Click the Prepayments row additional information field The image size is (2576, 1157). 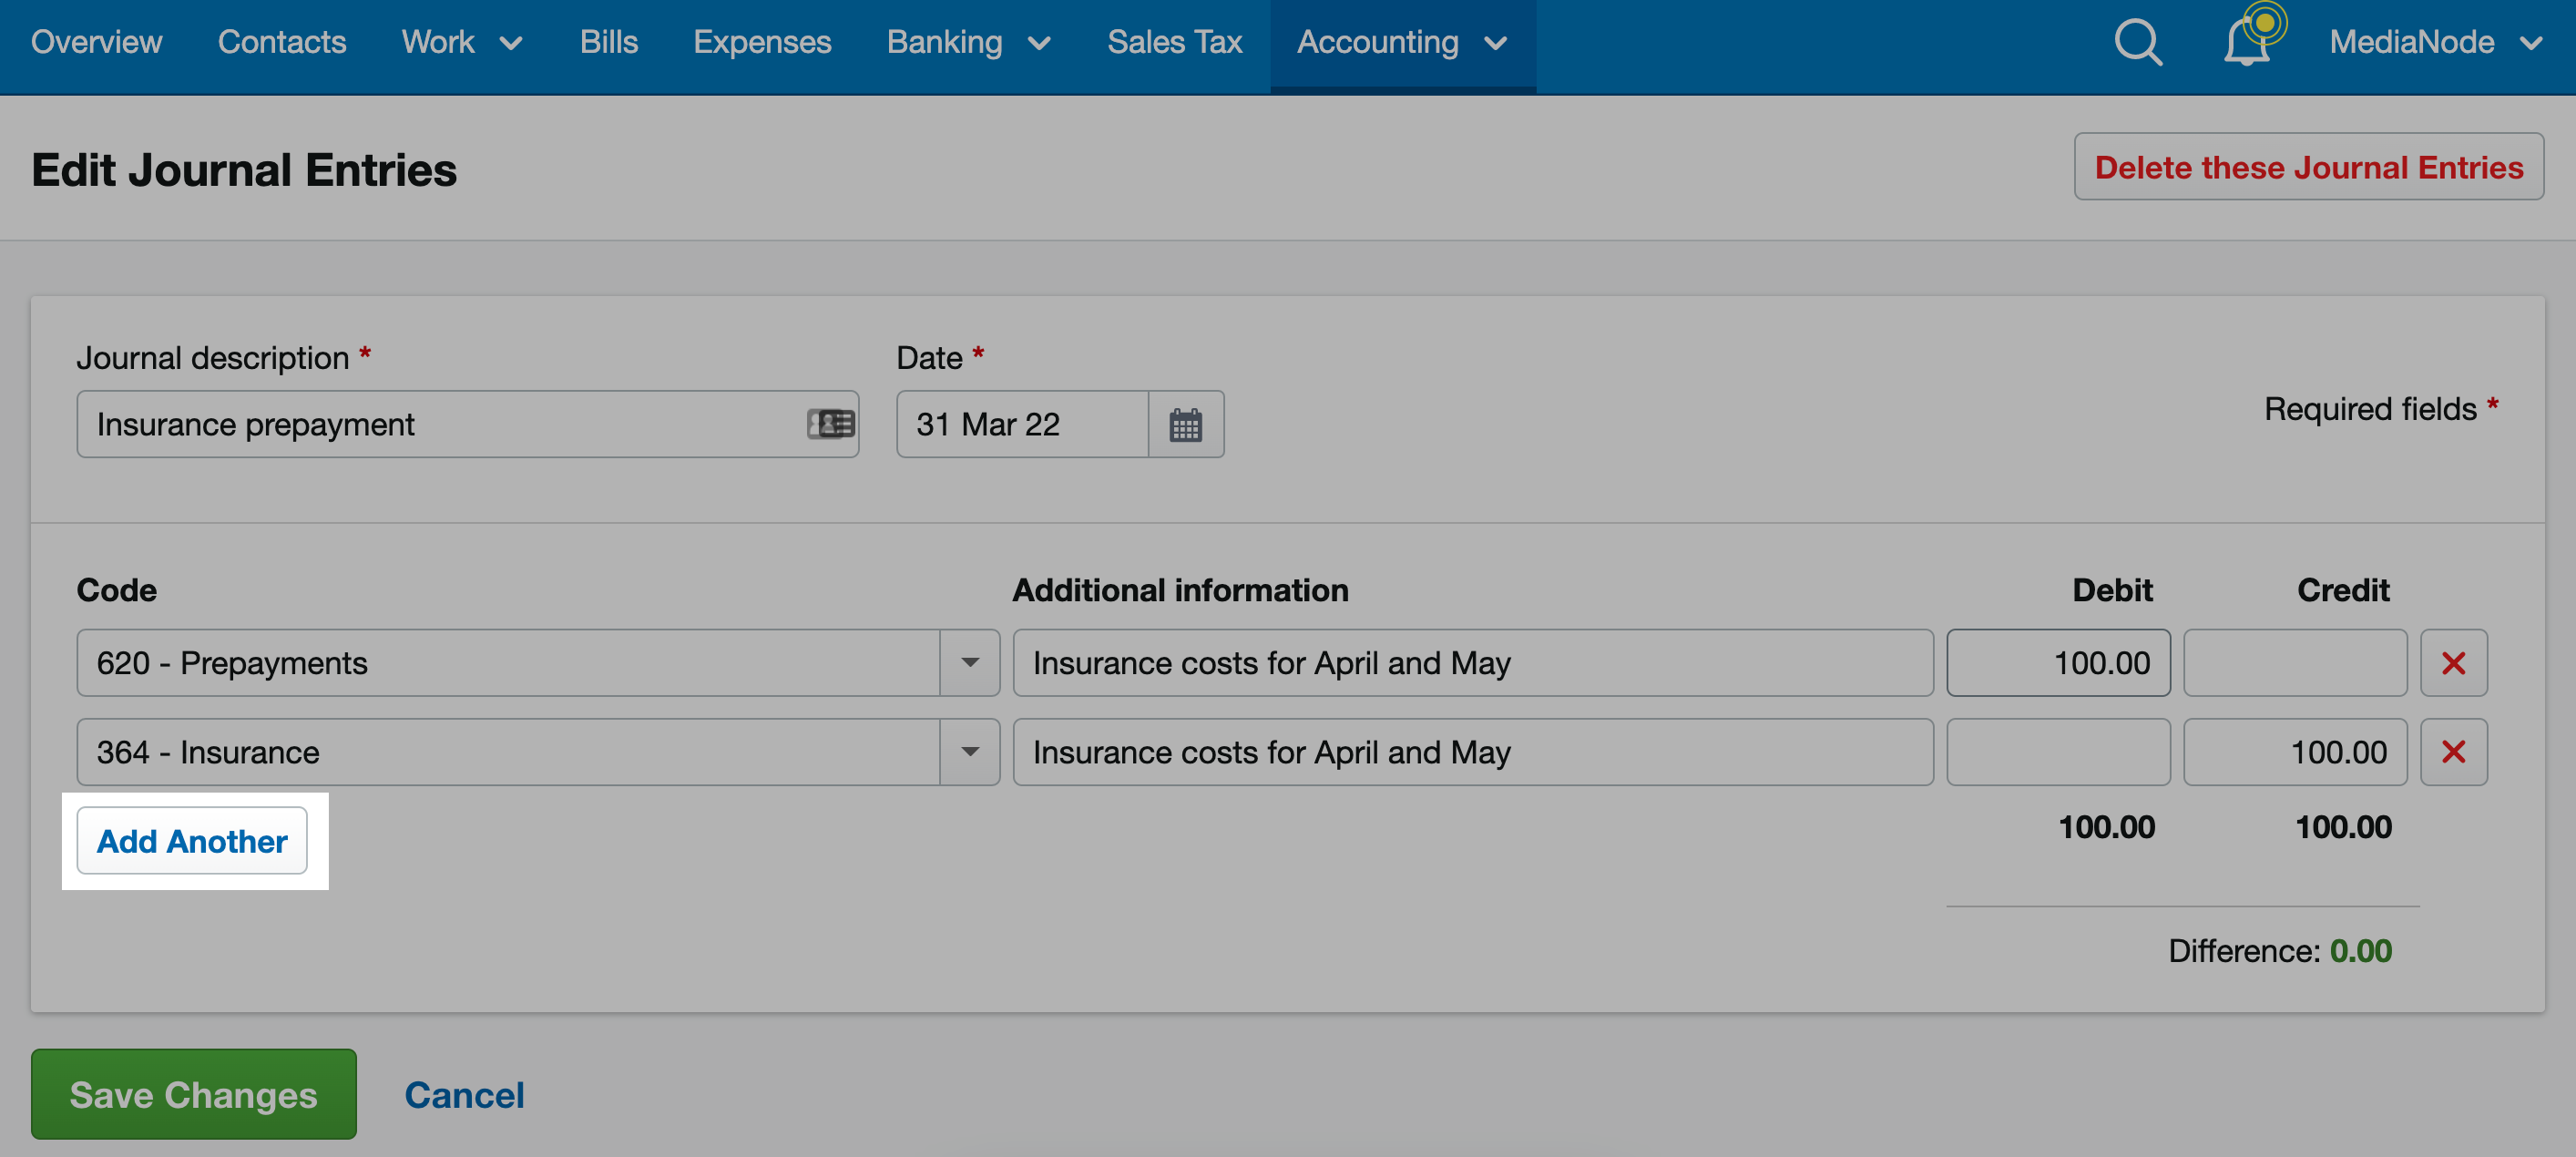coord(1472,663)
